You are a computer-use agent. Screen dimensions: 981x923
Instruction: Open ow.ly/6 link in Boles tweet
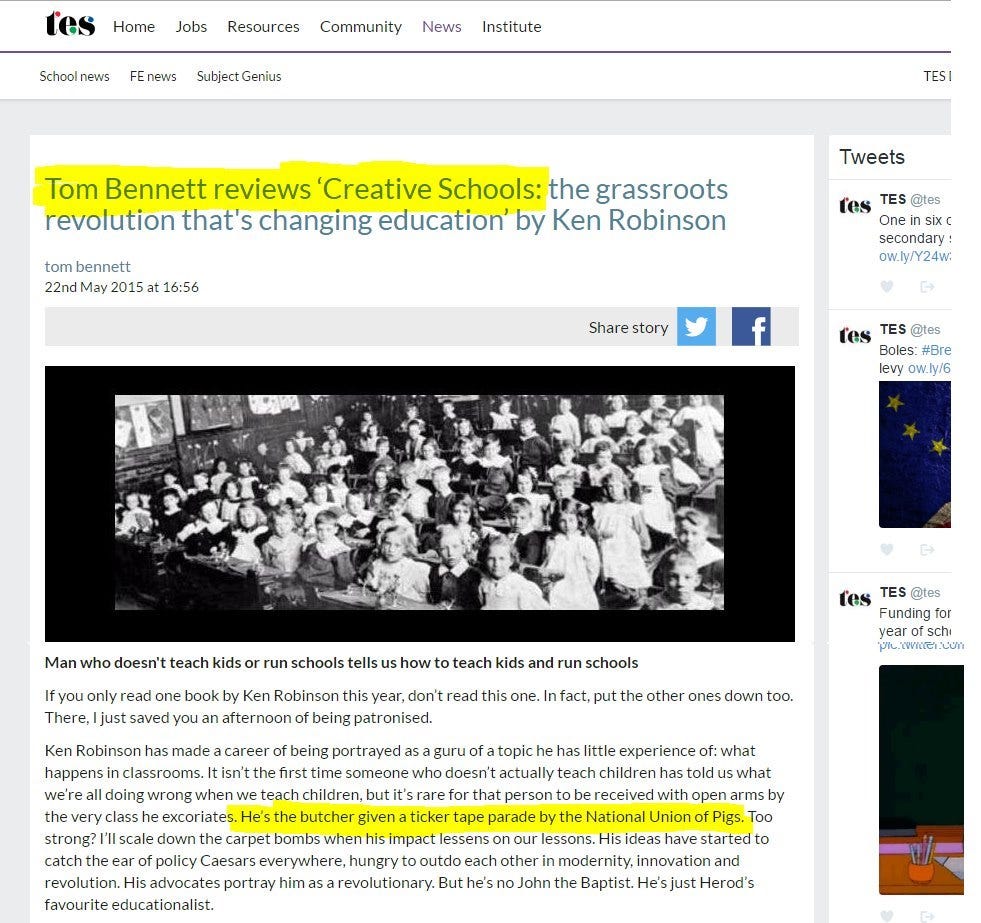929,368
